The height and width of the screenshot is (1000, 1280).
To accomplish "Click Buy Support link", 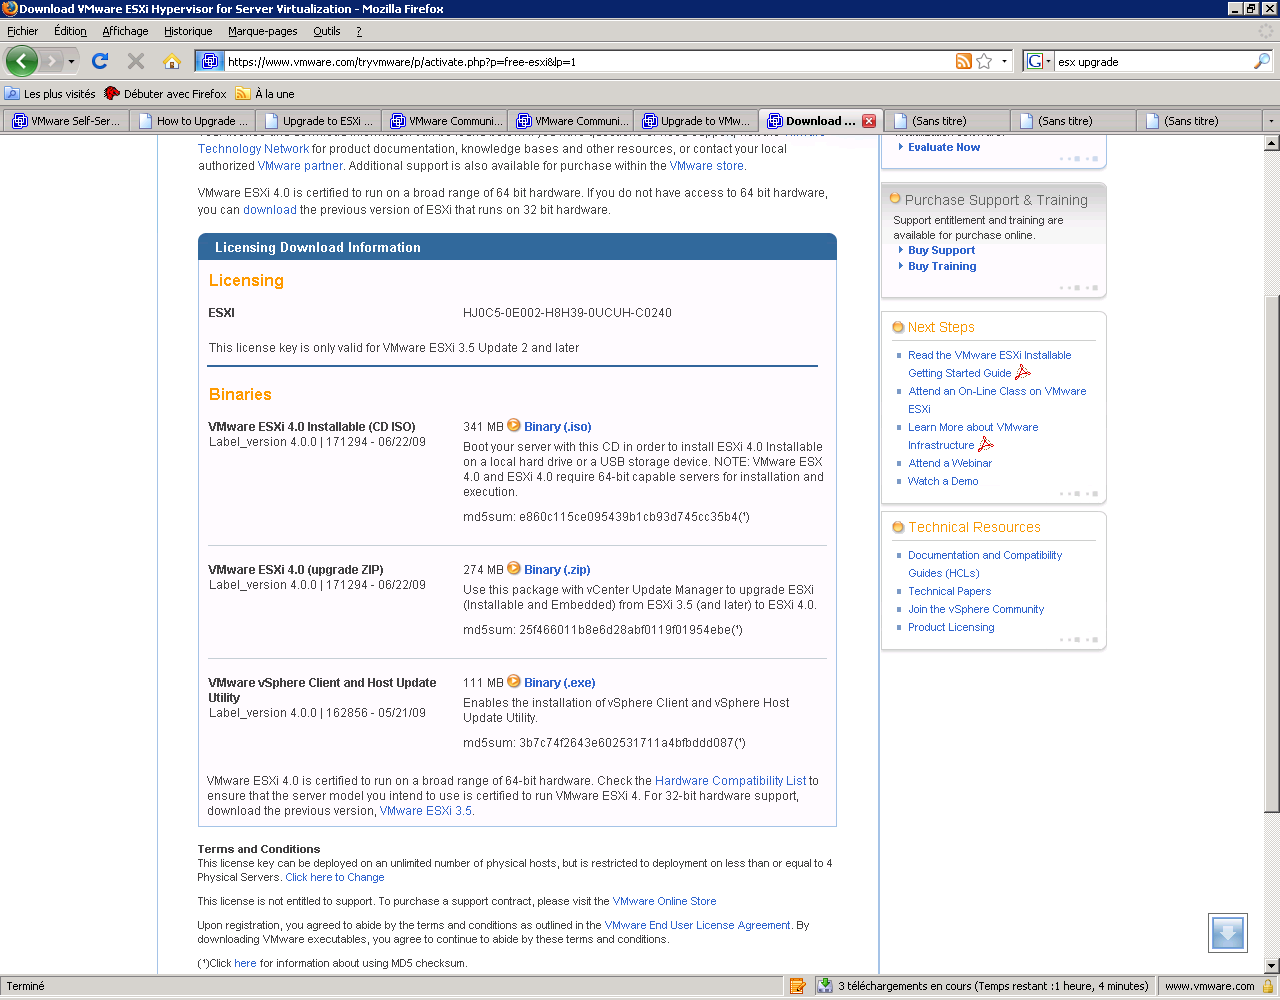I will pos(941,250).
